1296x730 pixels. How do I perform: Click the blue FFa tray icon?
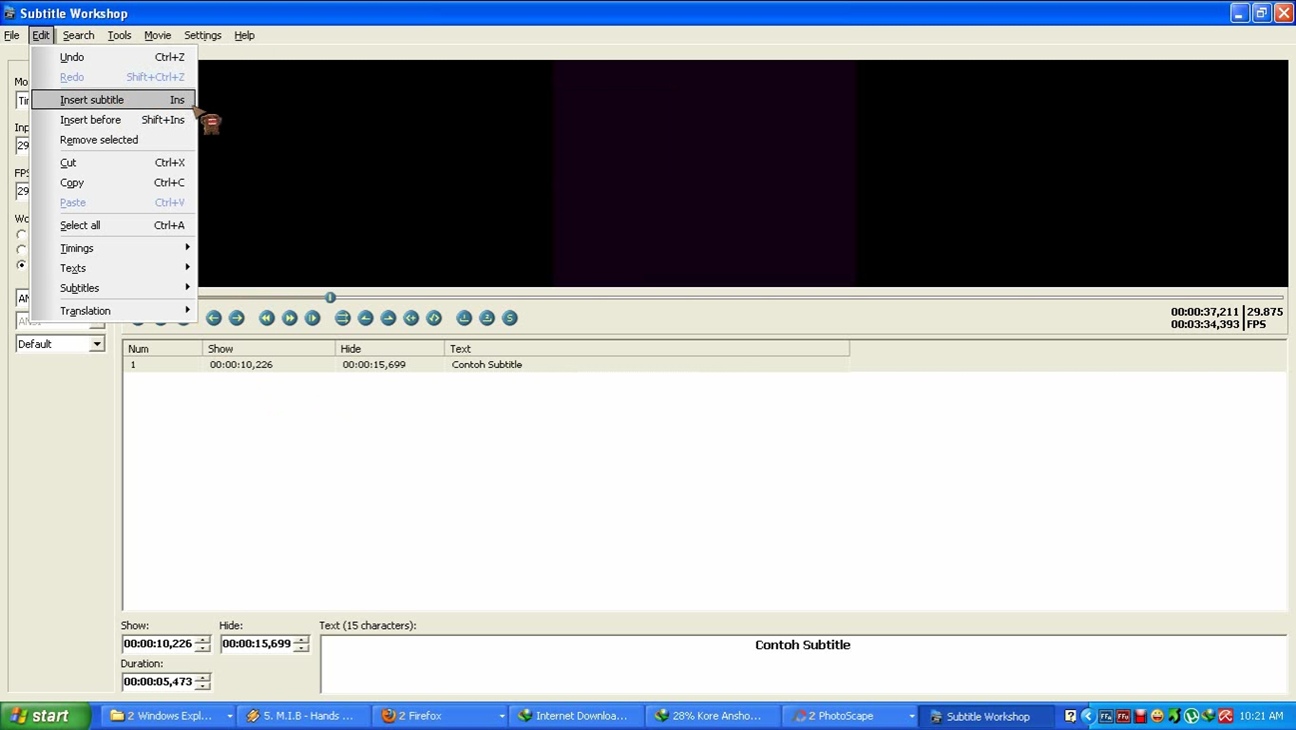coord(1106,717)
